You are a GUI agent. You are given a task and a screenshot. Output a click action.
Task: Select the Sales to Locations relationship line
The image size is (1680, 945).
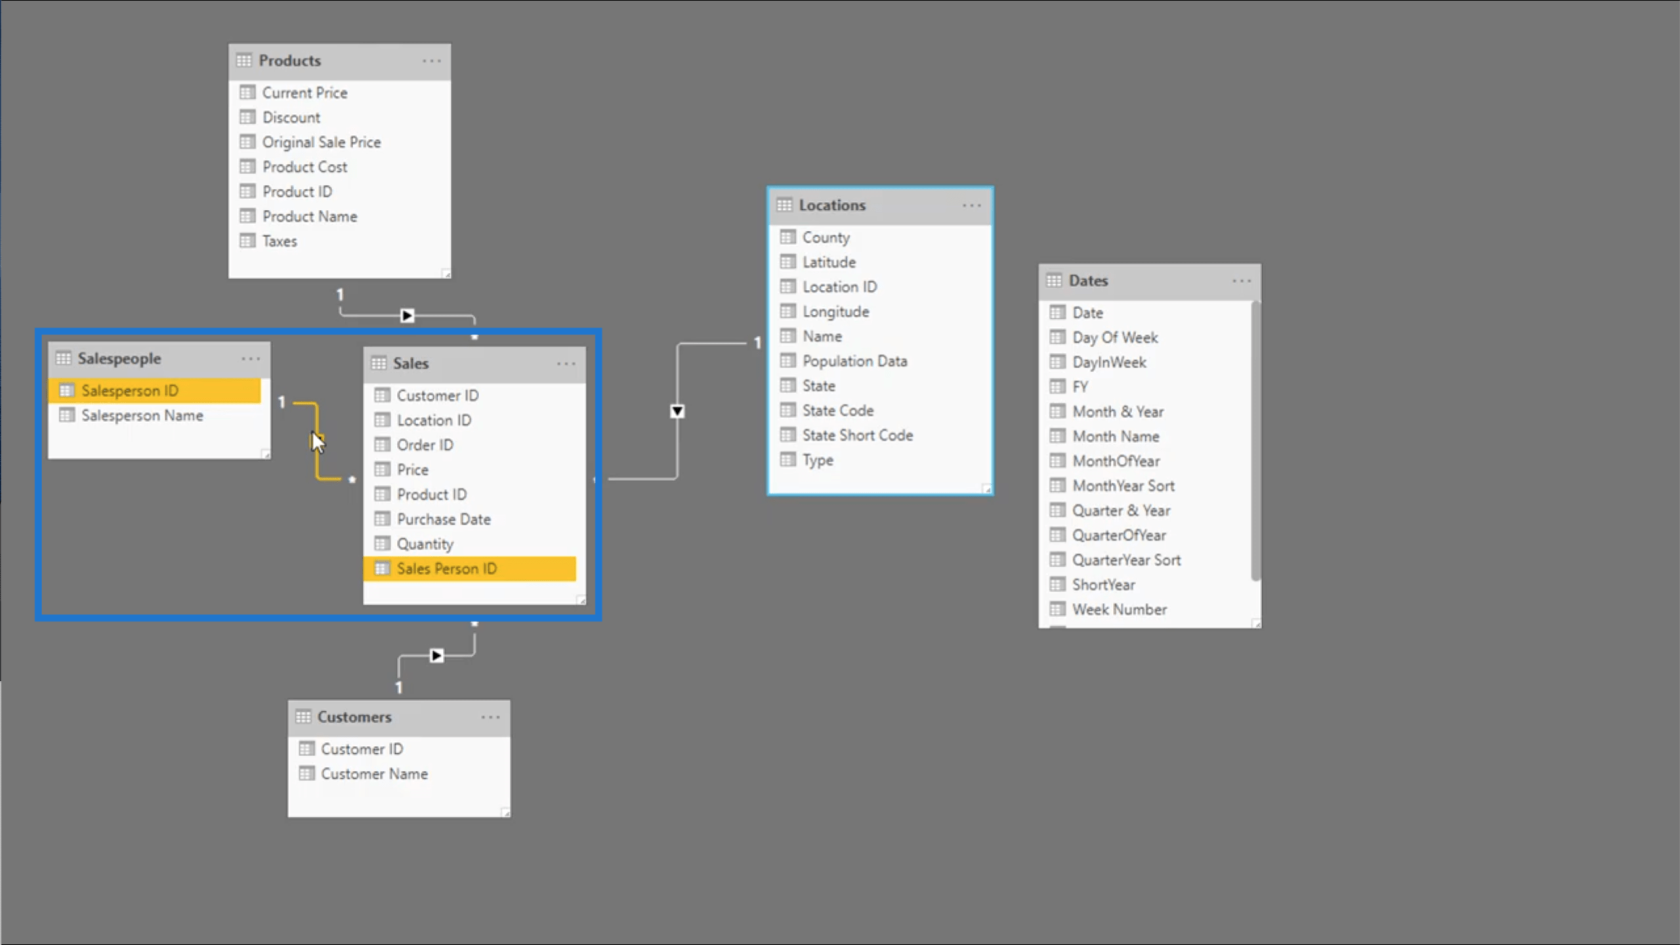677,411
